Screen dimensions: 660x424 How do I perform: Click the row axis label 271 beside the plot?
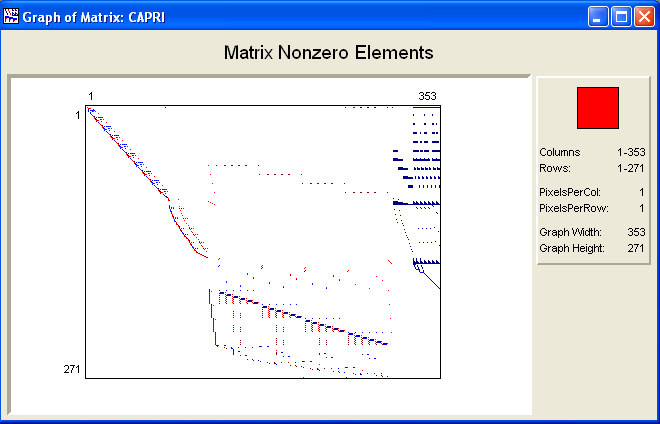(72, 369)
